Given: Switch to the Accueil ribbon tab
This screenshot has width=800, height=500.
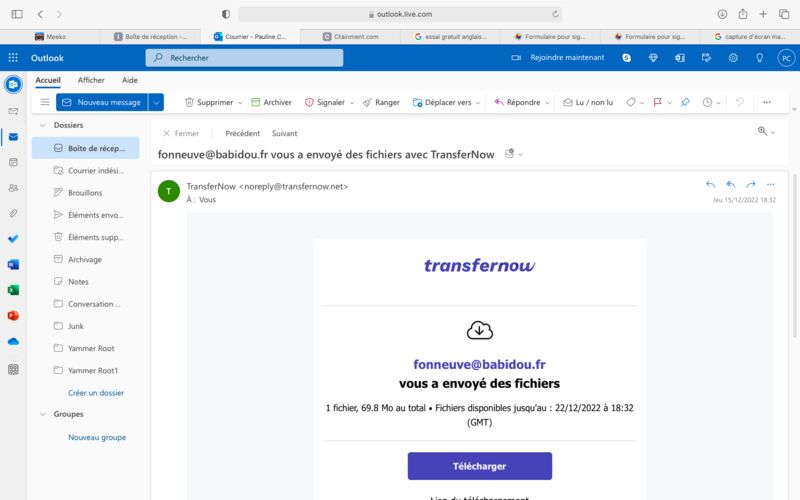Looking at the screenshot, I should pos(48,80).
